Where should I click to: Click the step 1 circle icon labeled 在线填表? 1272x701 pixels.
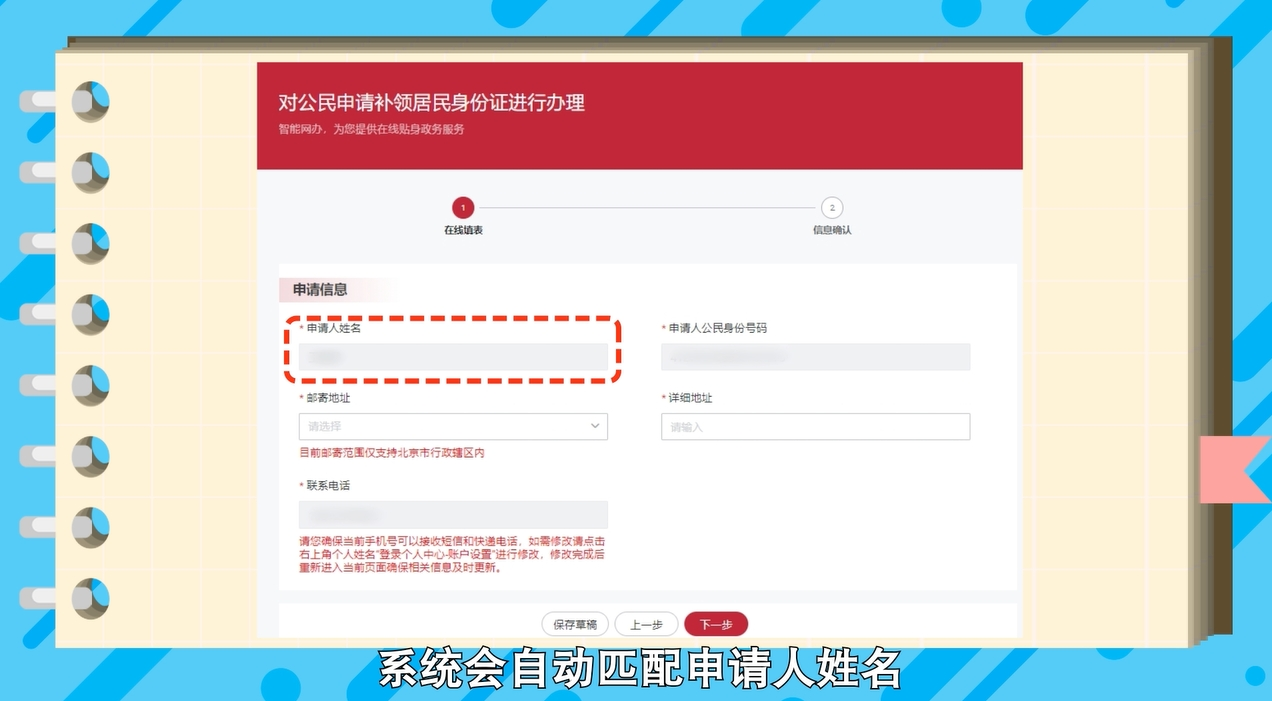[462, 208]
